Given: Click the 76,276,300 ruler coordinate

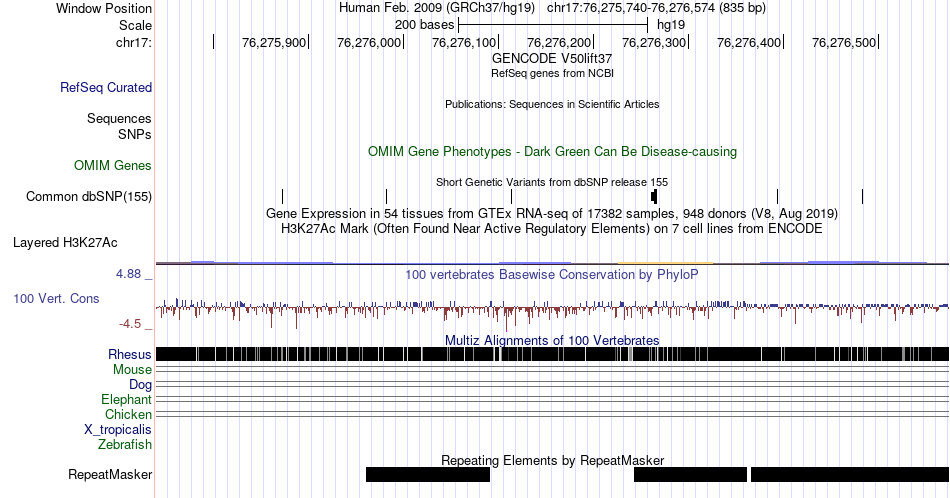Looking at the screenshot, I should [654, 42].
